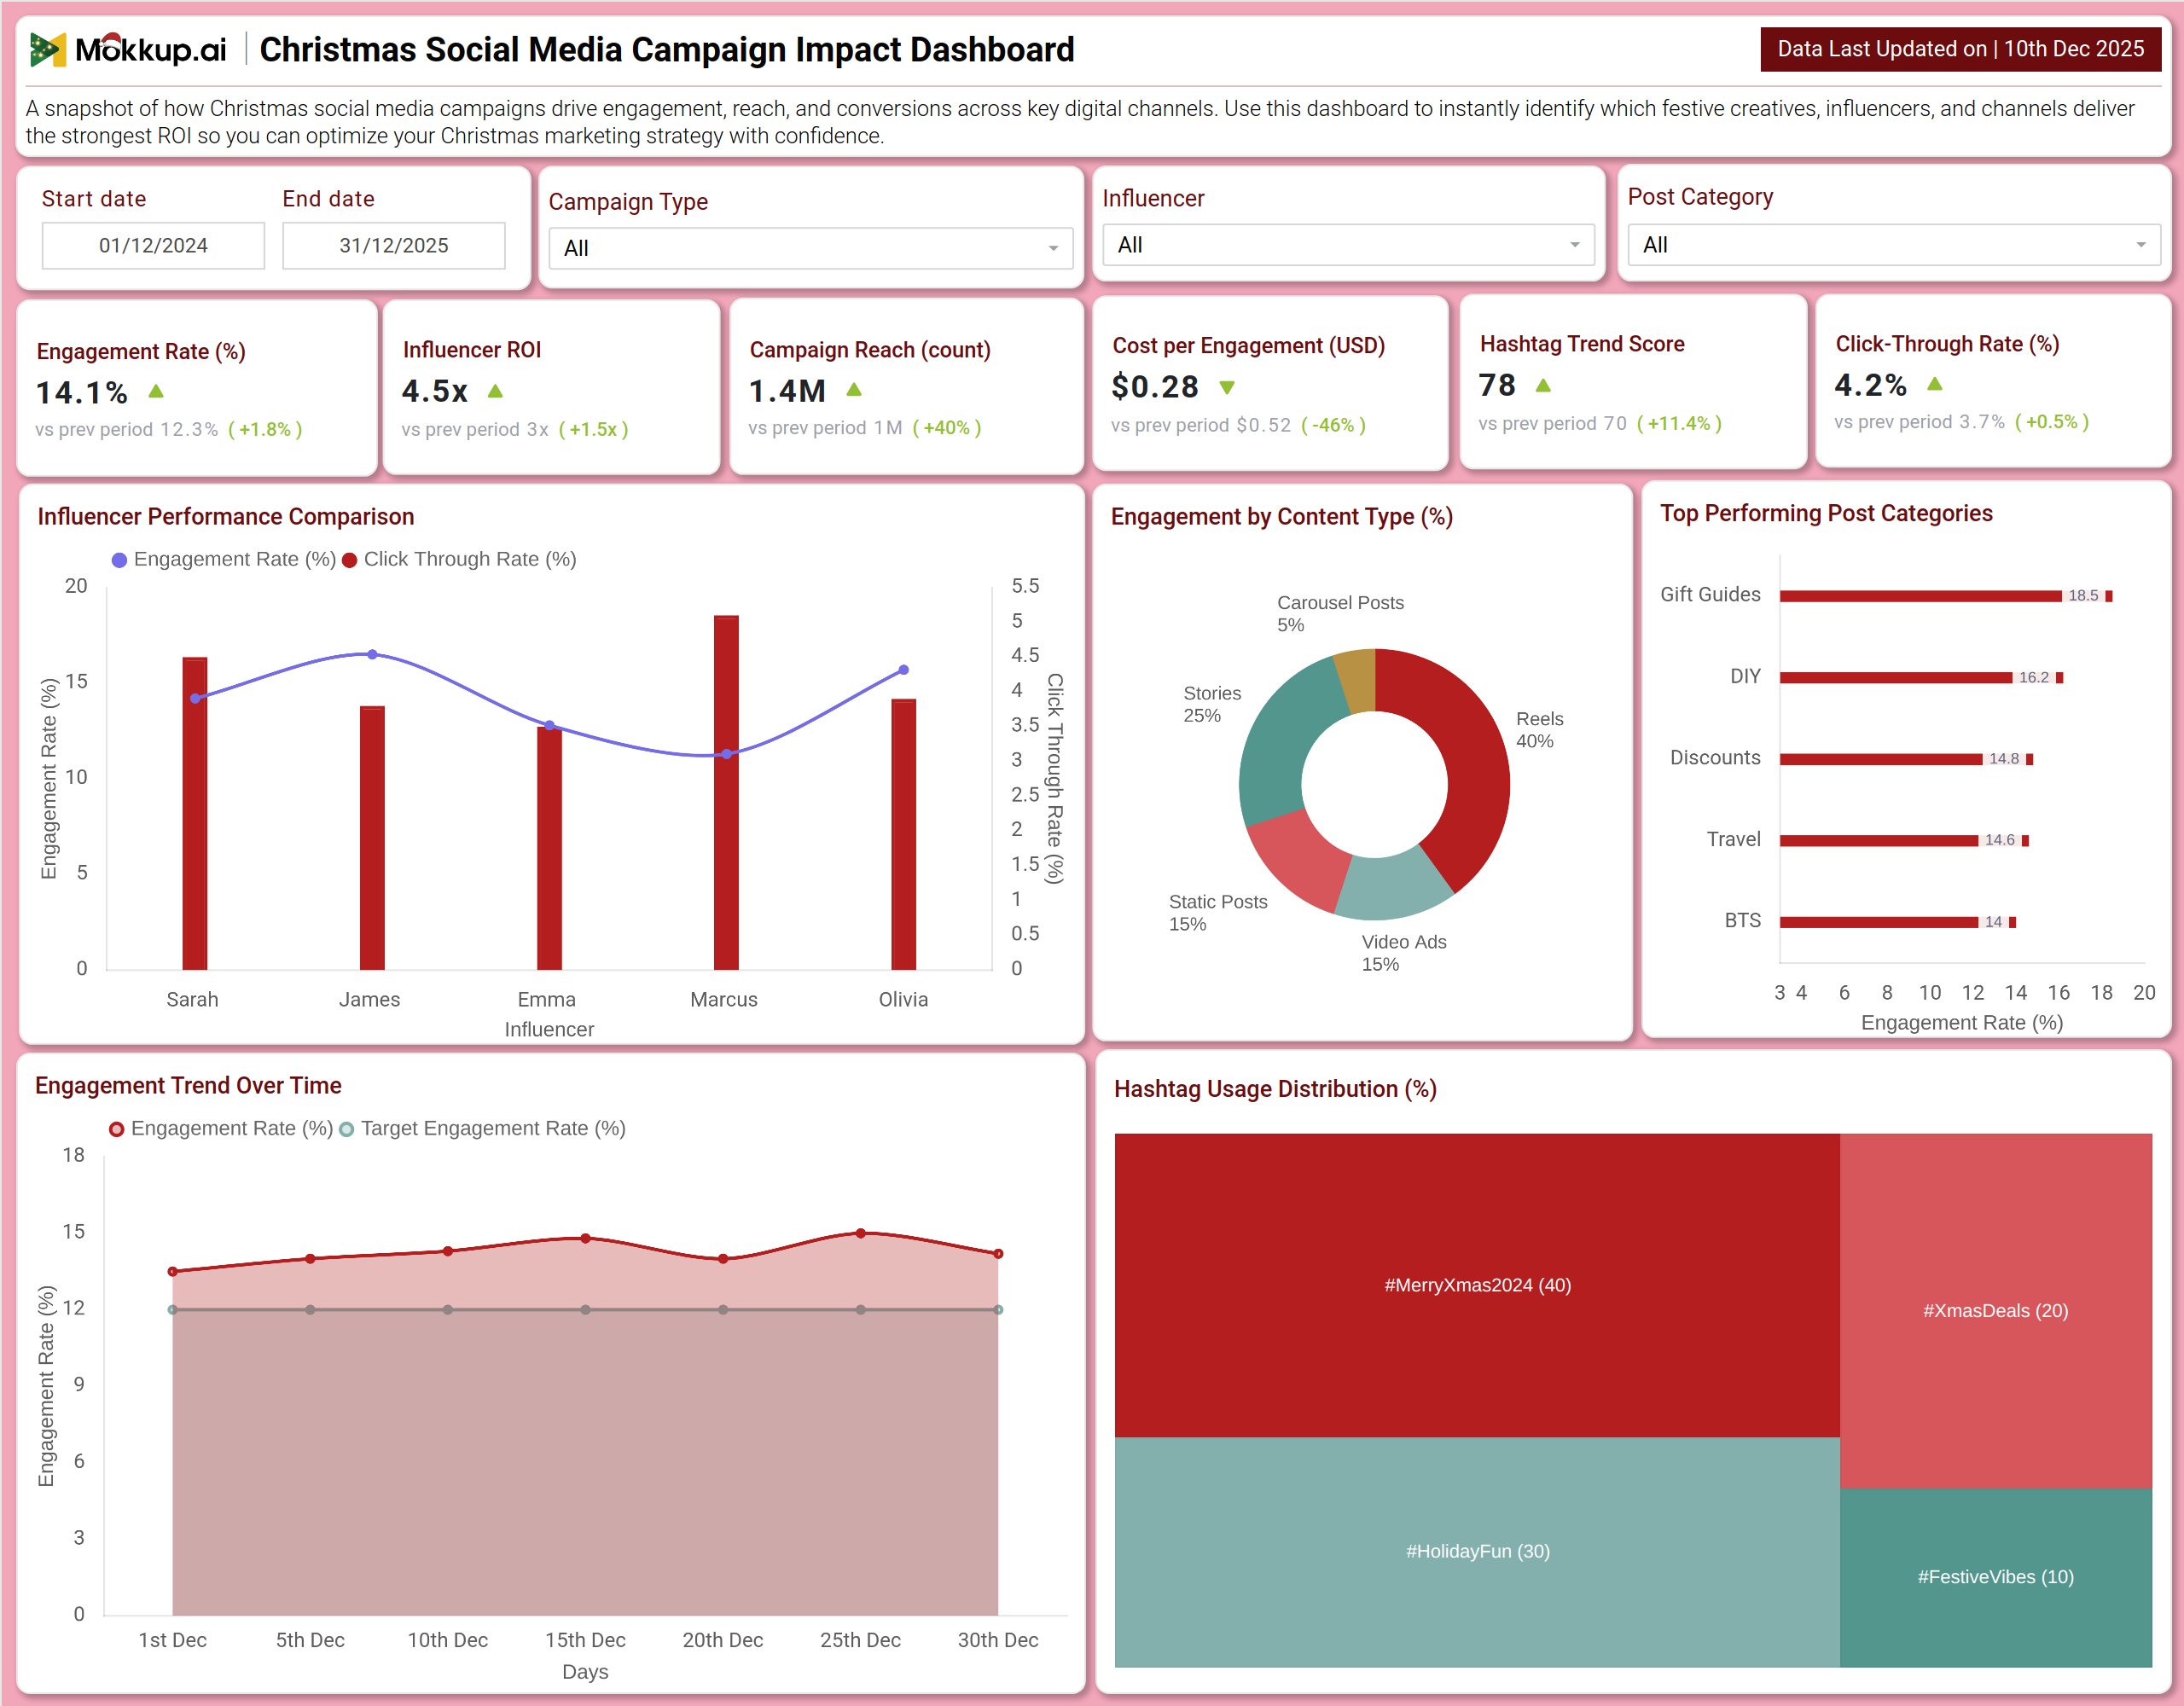2184x1706 pixels.
Task: Select Olivia's red bar in influencer chart
Action: point(904,834)
